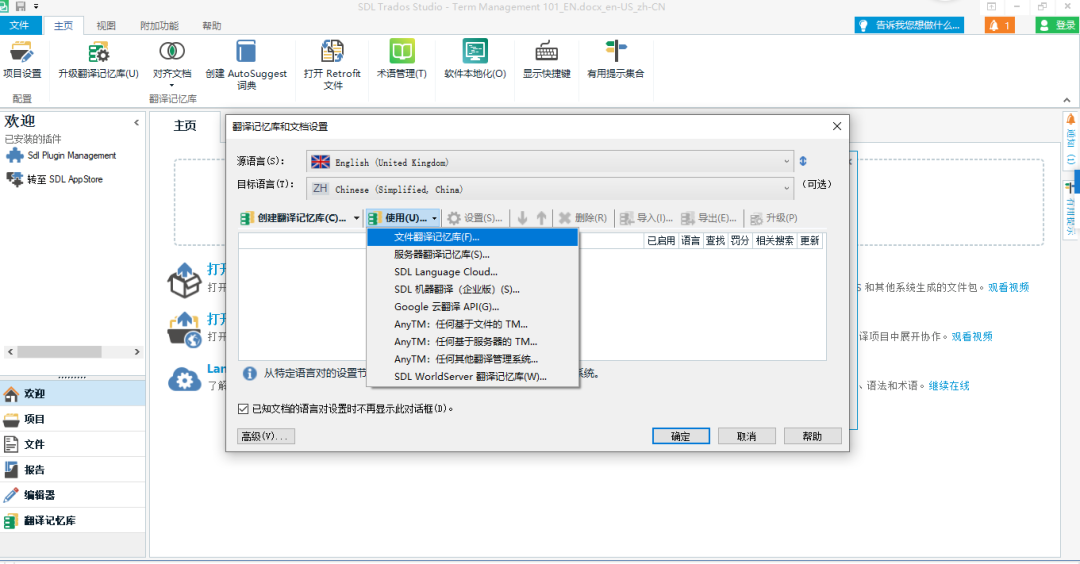Collapse the ribbon with chevron
This screenshot has height=564, width=1080.
1067,100
